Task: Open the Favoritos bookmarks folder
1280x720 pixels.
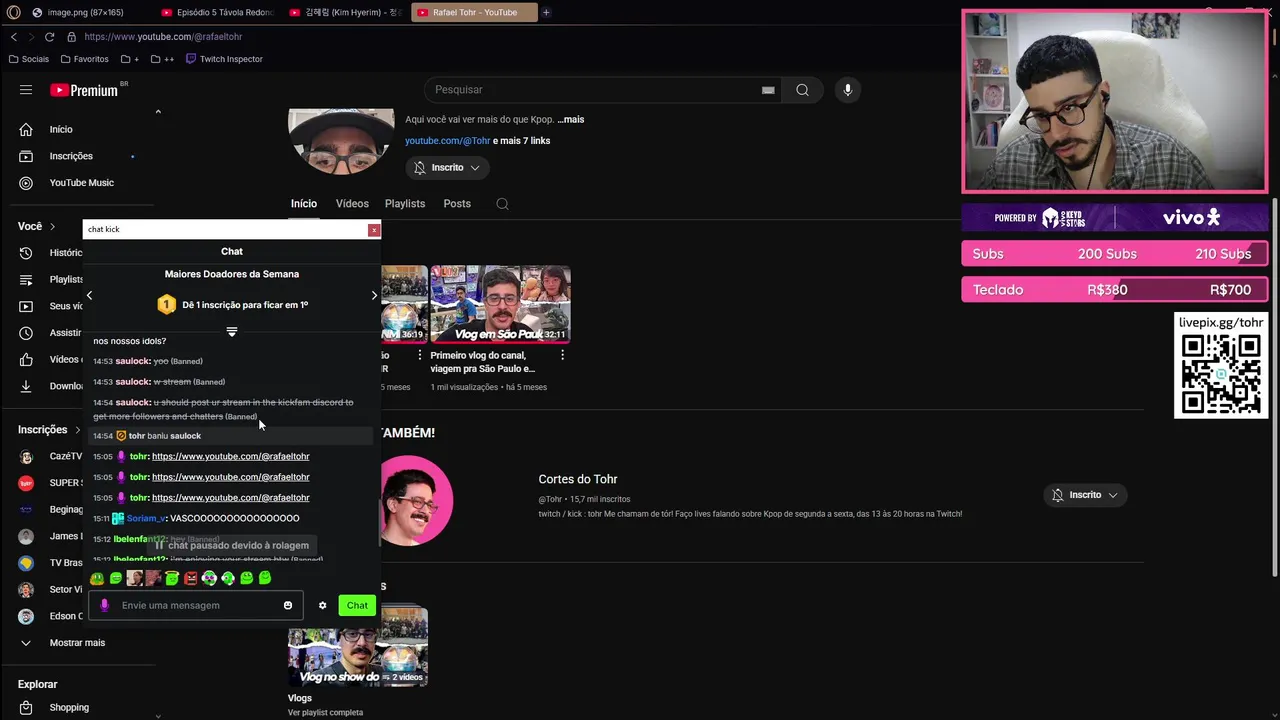Action: click(x=84, y=59)
